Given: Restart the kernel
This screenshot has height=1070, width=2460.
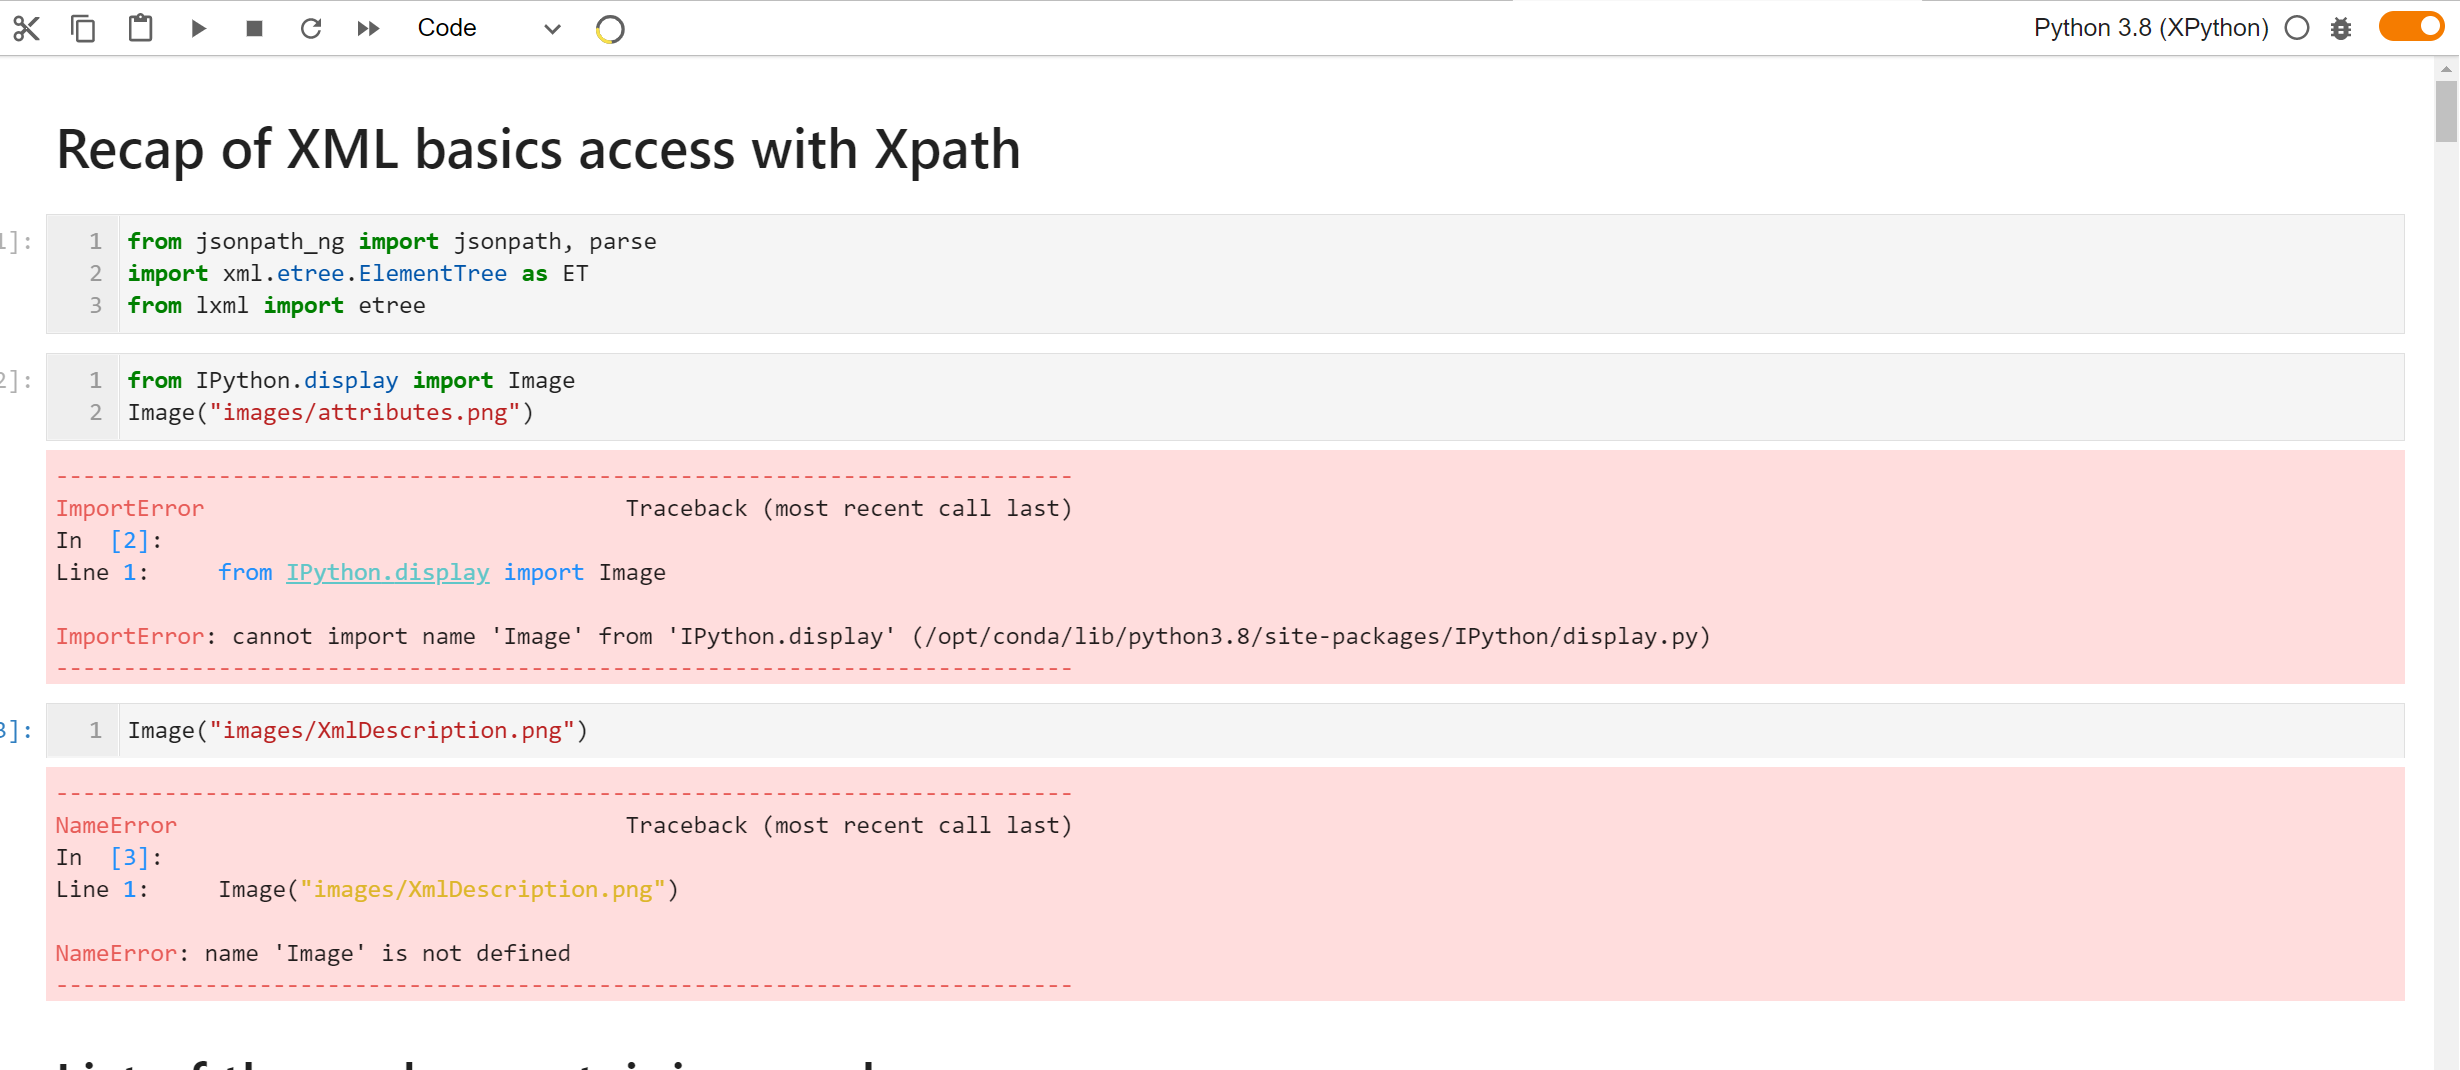Looking at the screenshot, I should 311,28.
